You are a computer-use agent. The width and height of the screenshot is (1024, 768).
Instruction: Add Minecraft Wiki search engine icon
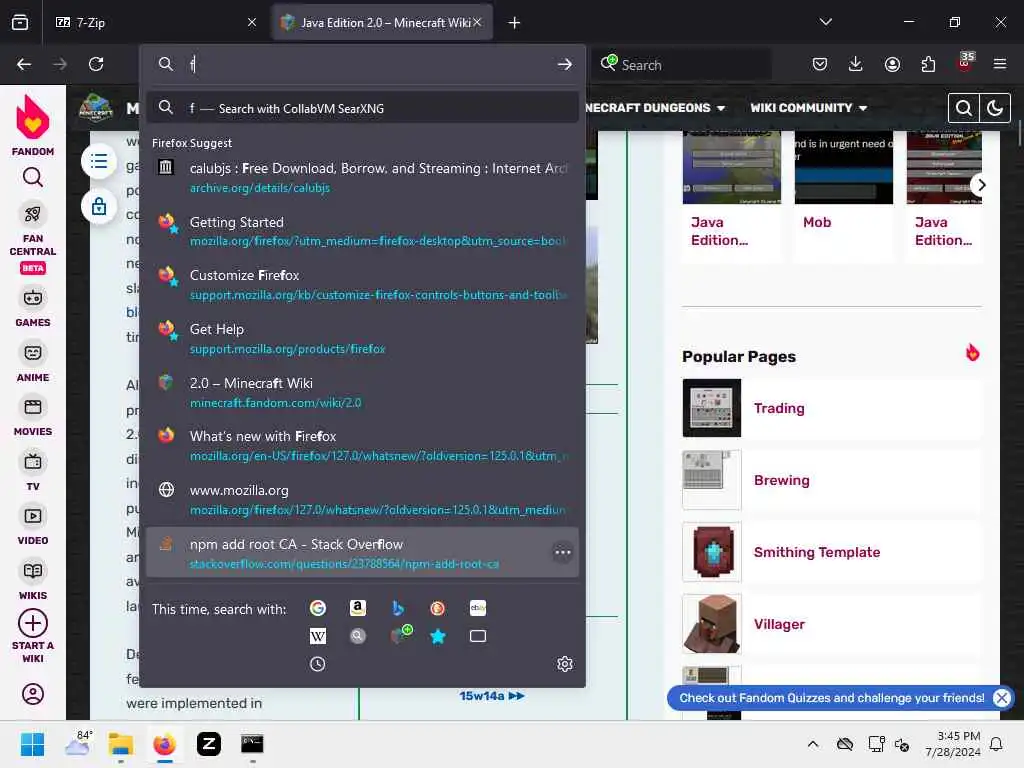(401, 634)
